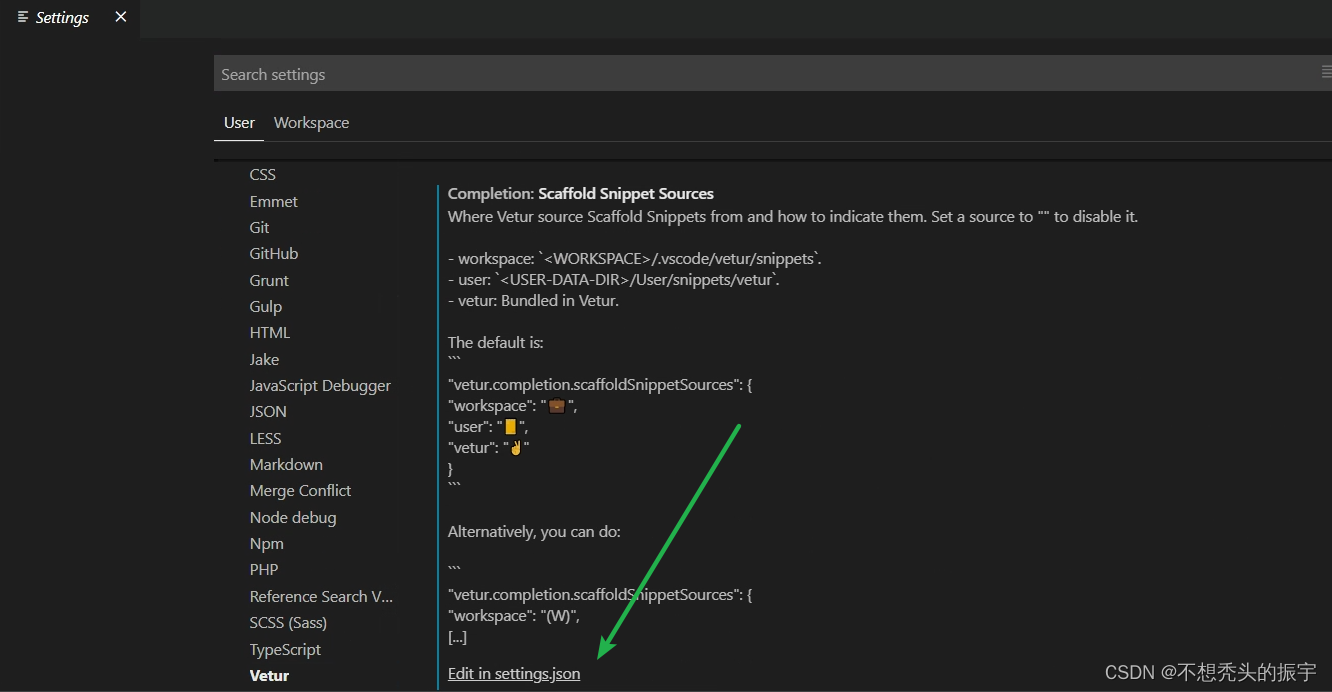Select Vetur in settings tree

click(x=269, y=675)
